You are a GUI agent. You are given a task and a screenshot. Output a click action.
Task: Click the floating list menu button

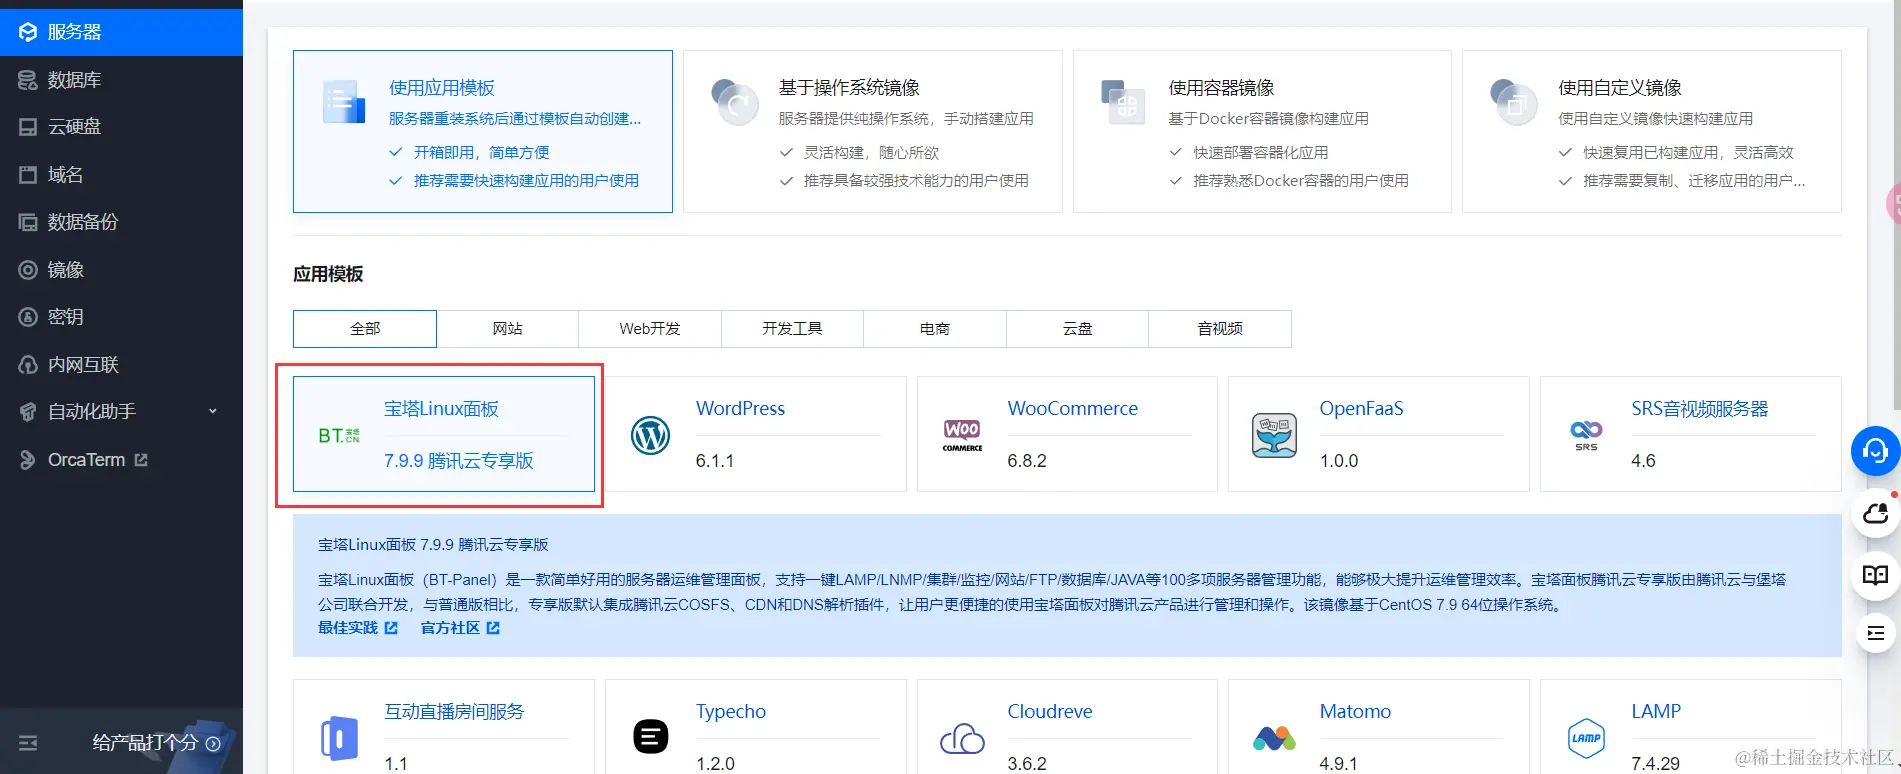[x=1875, y=633]
